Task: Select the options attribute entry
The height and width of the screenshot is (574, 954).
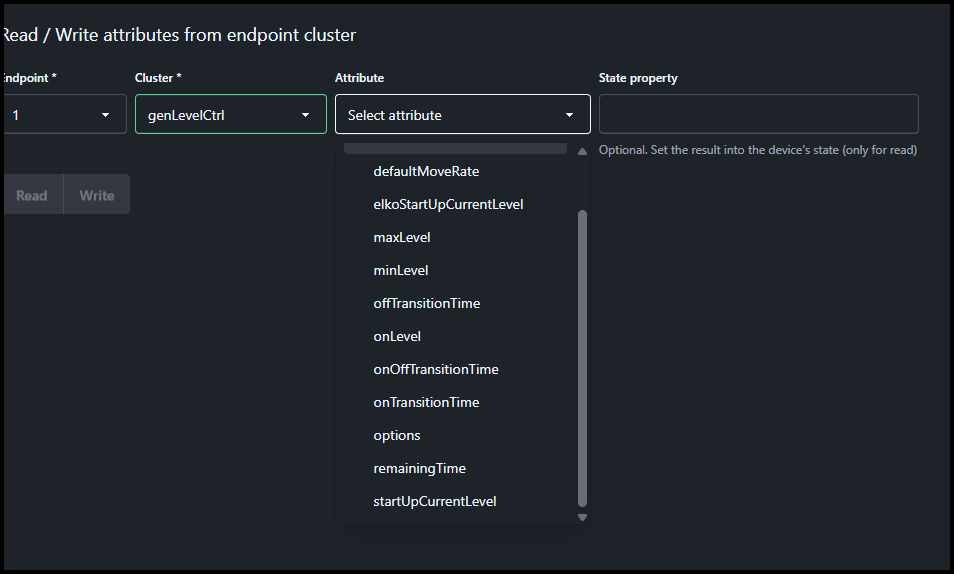Action: tap(397, 435)
